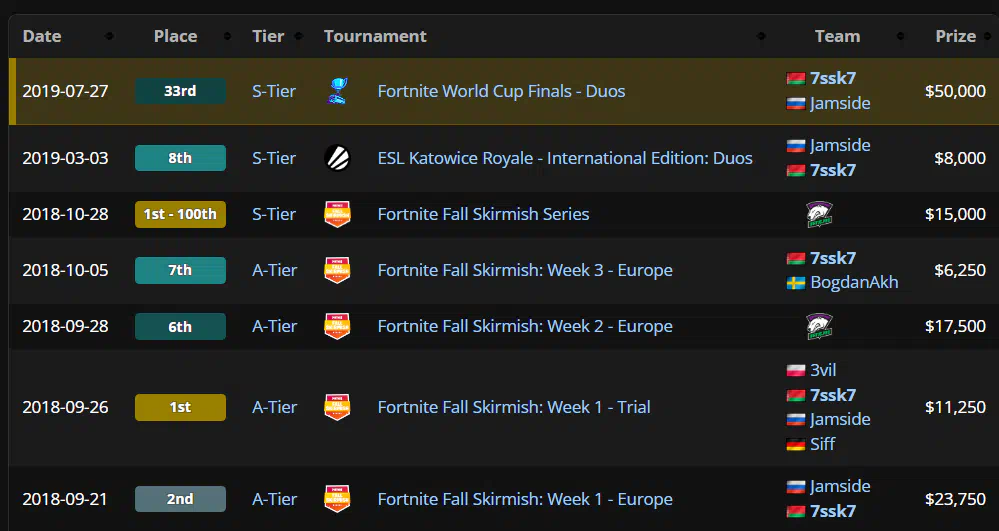This screenshot has width=999, height=531.
Task: Click the Fall Skirmish icon in the Week 1 - Europe row
Action: coord(337,499)
